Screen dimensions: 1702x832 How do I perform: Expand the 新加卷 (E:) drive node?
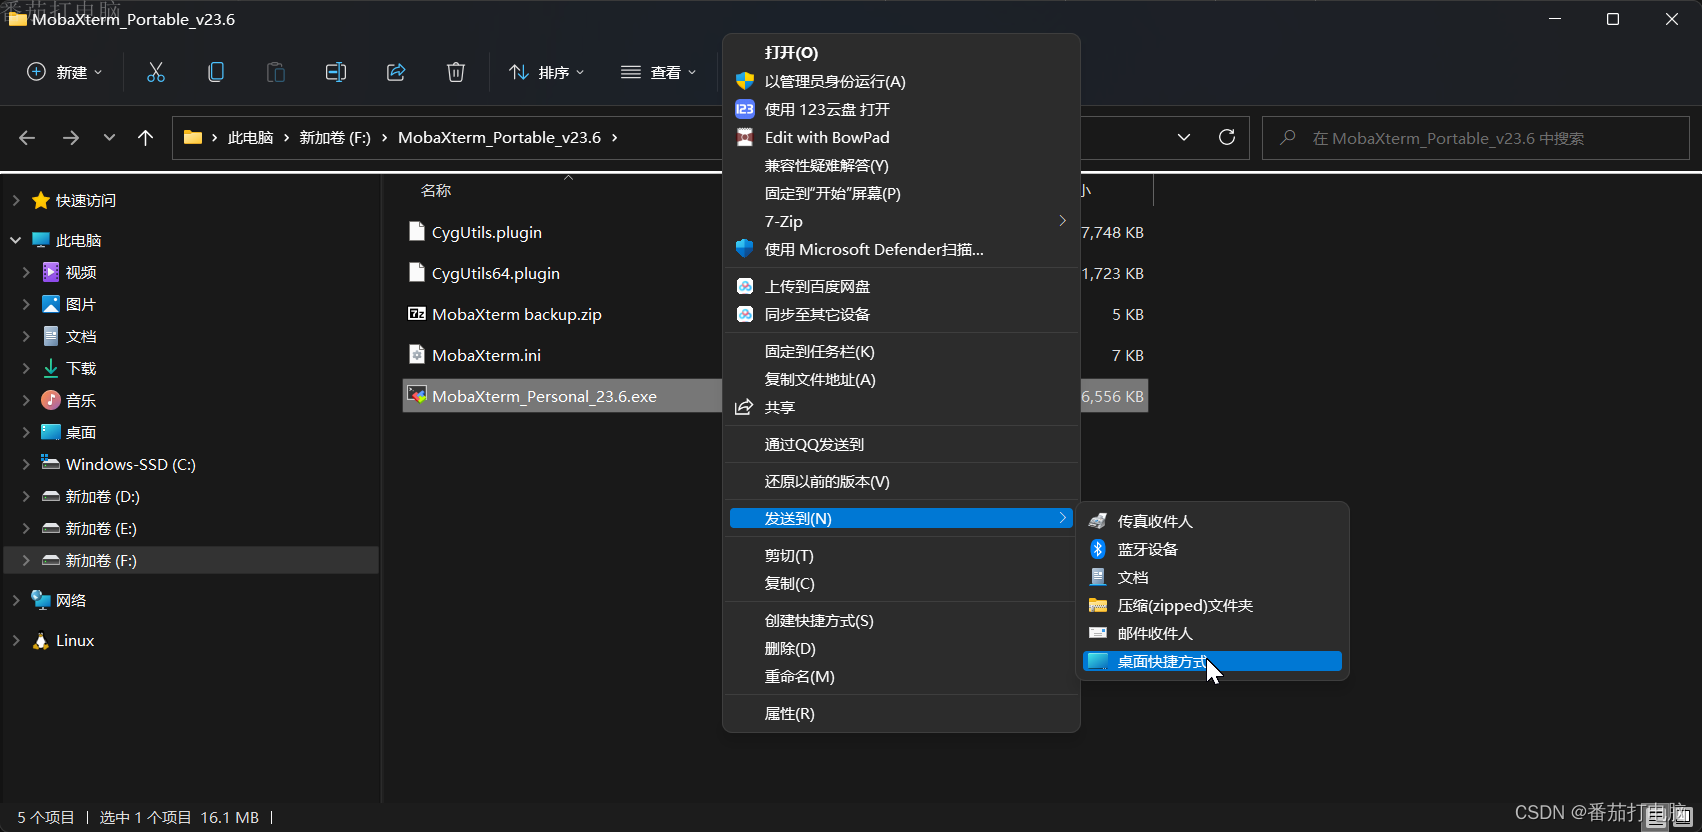pos(26,529)
